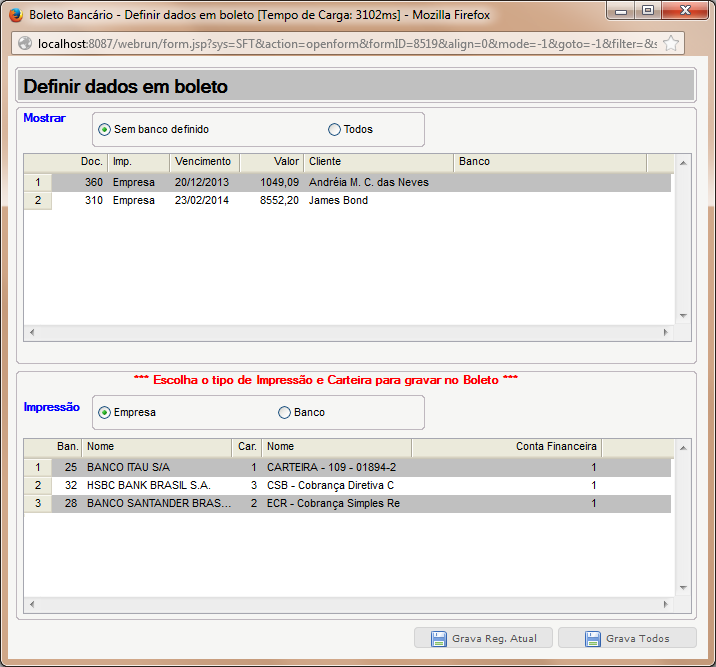Select the James Bond document row
This screenshot has height=667, width=716.
pos(347,200)
